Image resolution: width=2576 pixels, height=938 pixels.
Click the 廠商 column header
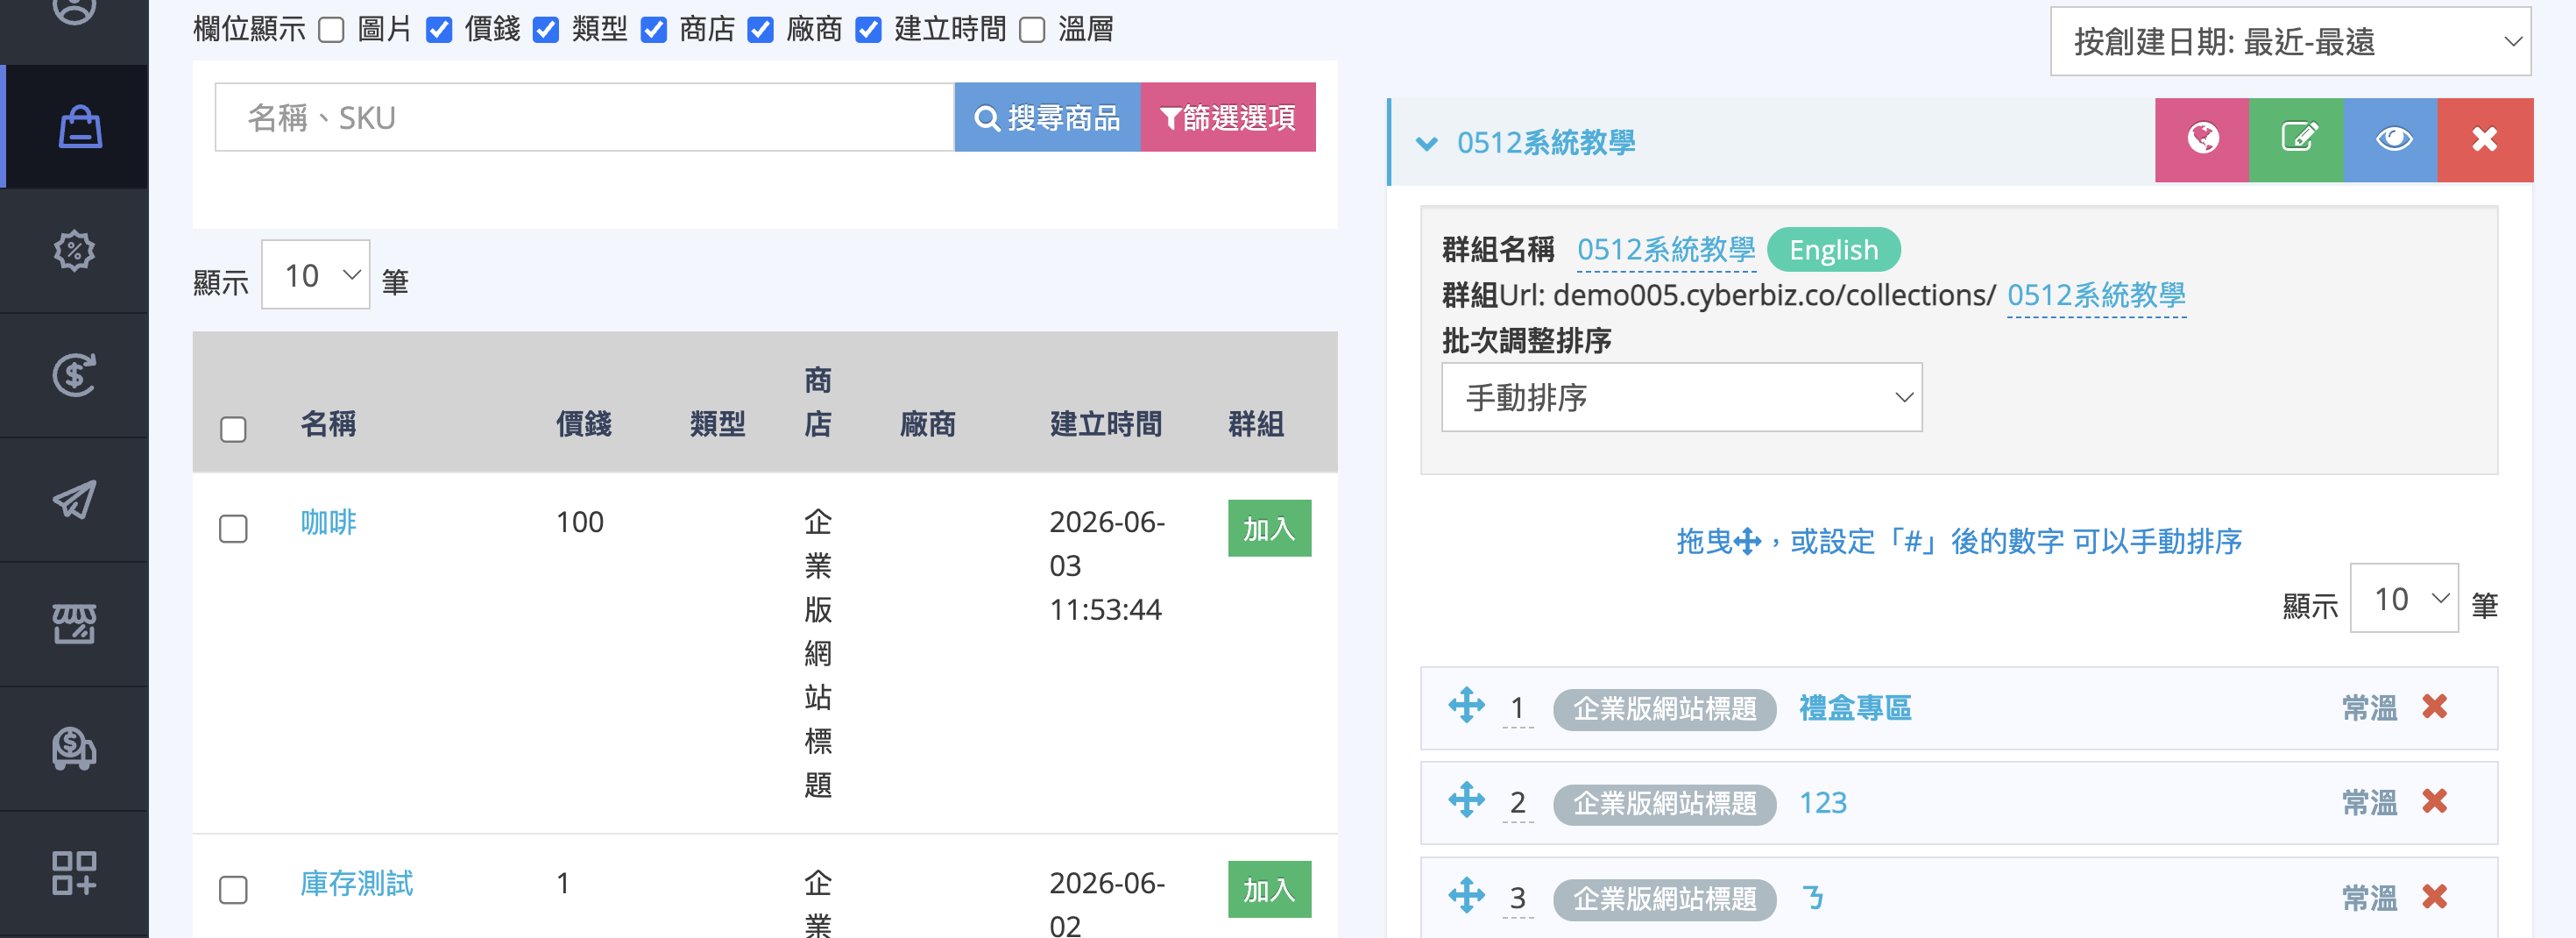927,424
